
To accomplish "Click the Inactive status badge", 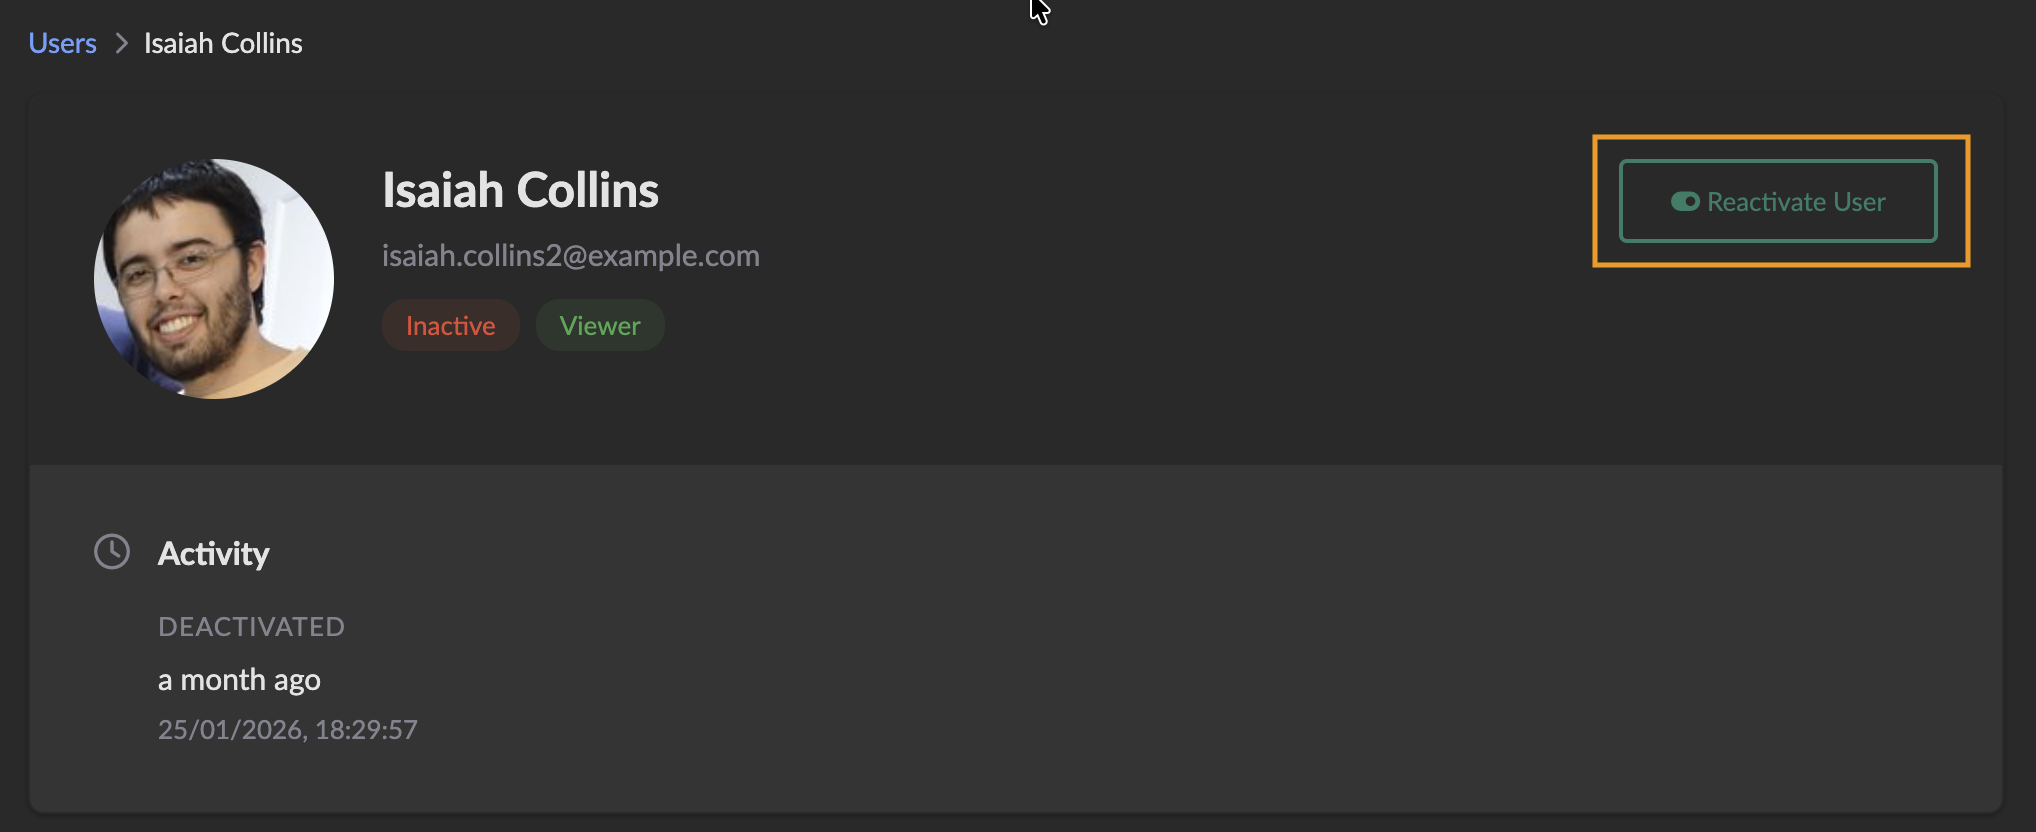I will point(451,325).
